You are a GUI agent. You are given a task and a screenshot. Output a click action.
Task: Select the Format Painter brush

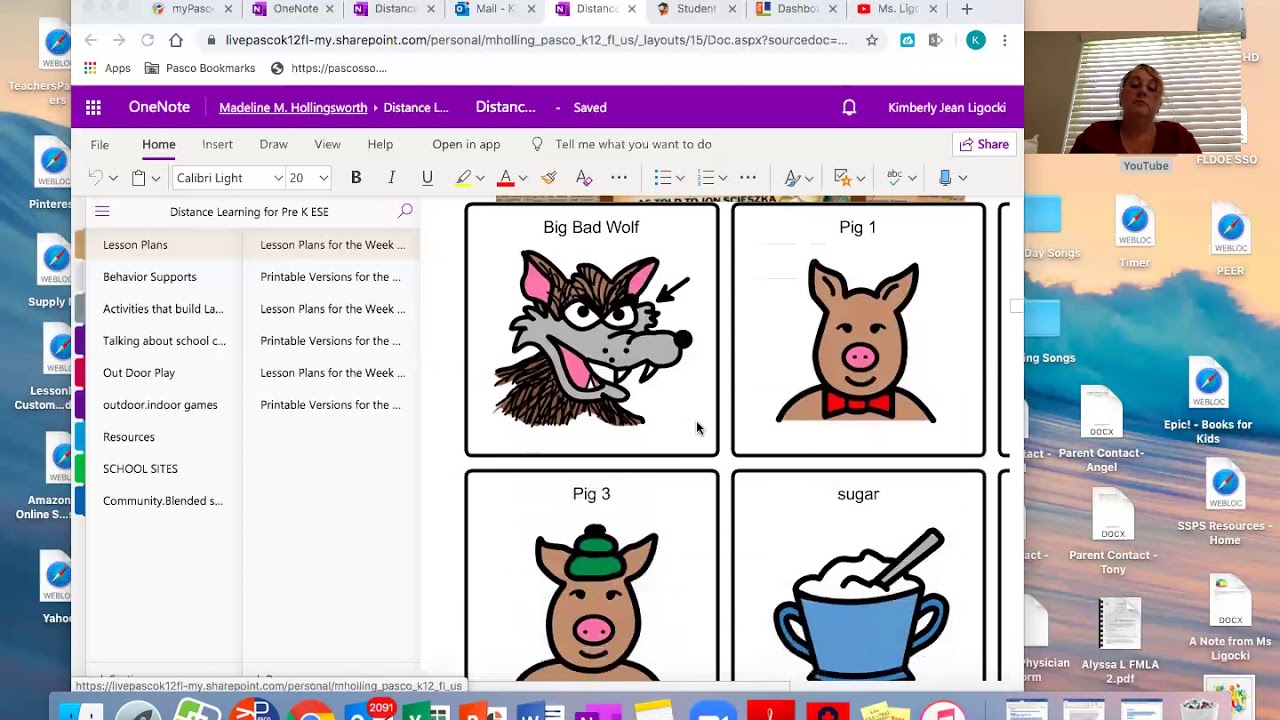click(548, 178)
